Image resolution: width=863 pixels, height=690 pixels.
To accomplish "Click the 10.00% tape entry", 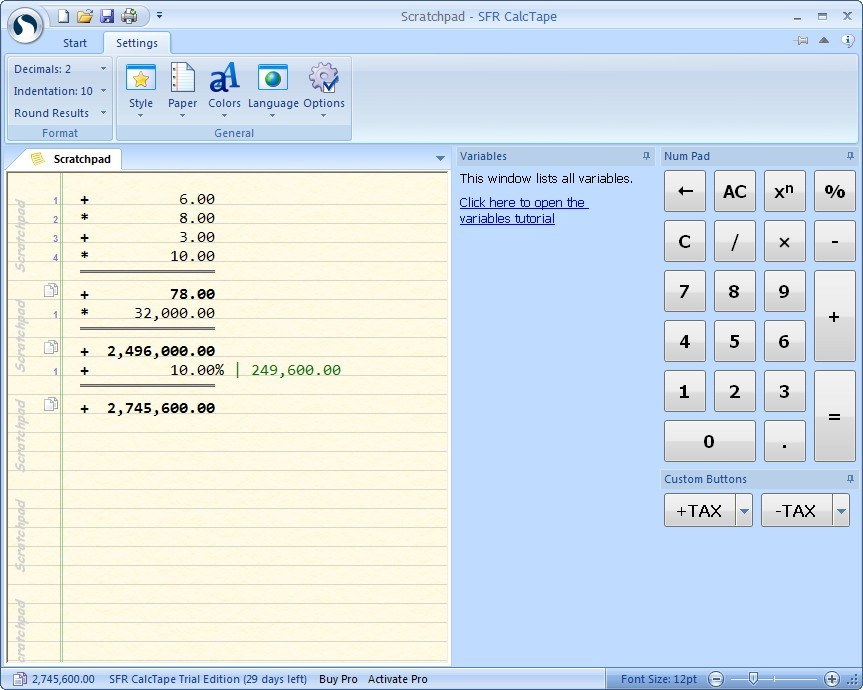I will (197, 370).
